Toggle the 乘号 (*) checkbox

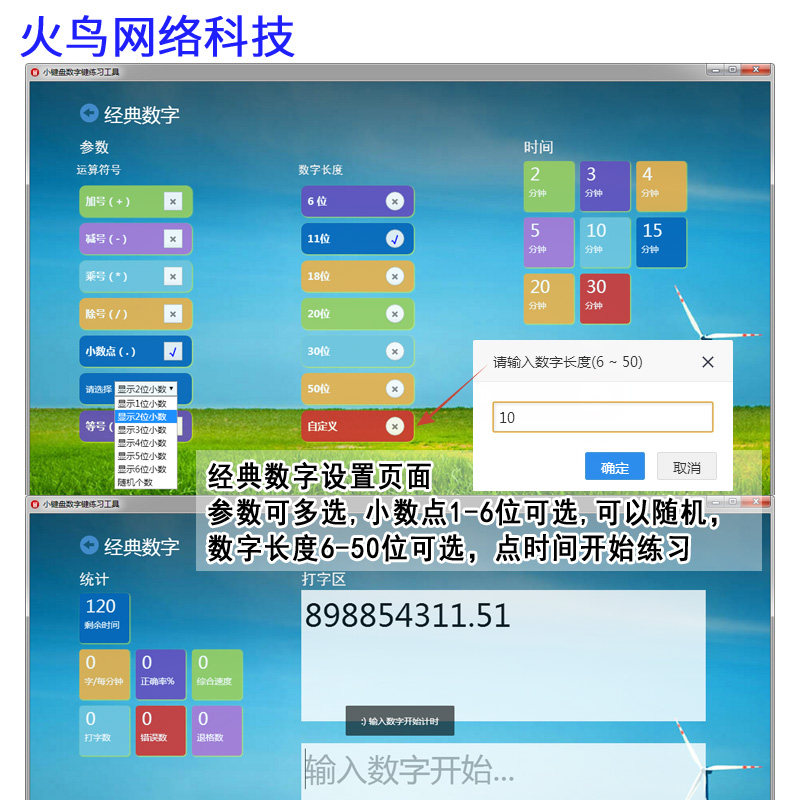[173, 277]
